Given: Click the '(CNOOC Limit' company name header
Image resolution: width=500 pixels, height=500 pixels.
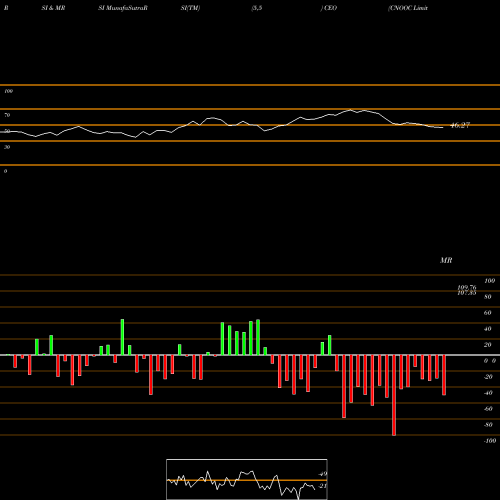Looking at the screenshot, I should (x=408, y=8).
